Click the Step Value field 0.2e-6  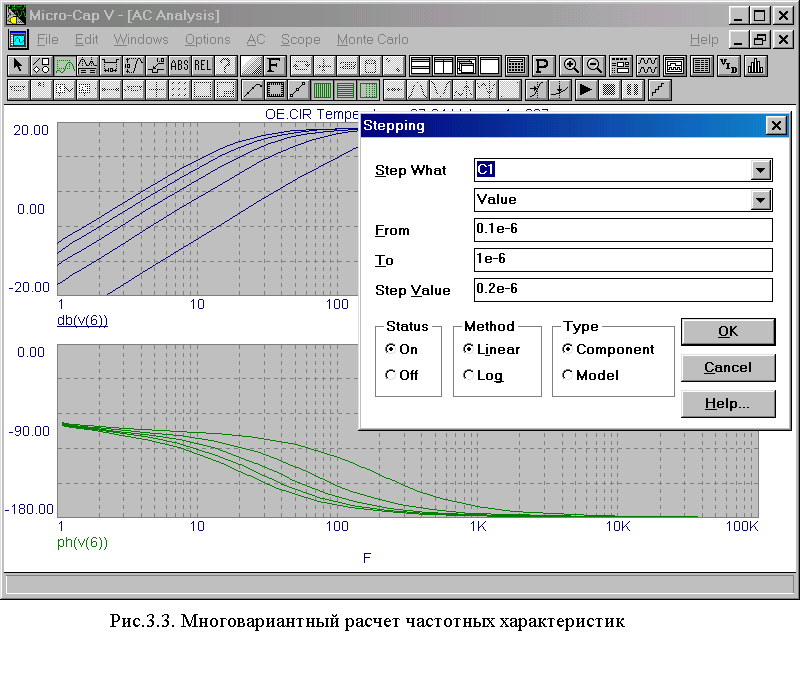coord(623,290)
